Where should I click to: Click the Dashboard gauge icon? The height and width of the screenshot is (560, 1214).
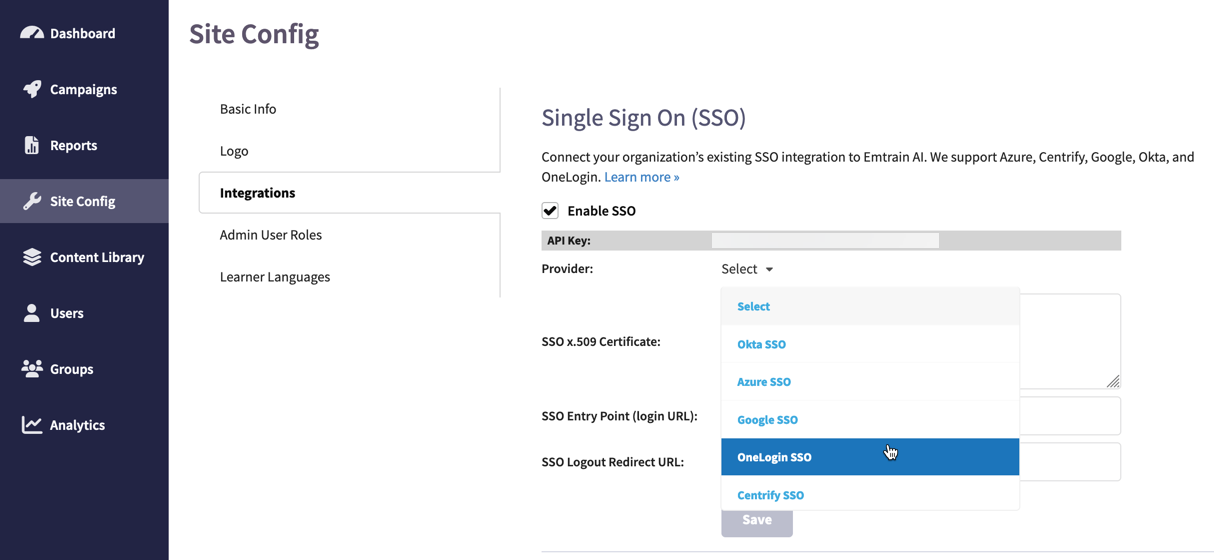32,33
